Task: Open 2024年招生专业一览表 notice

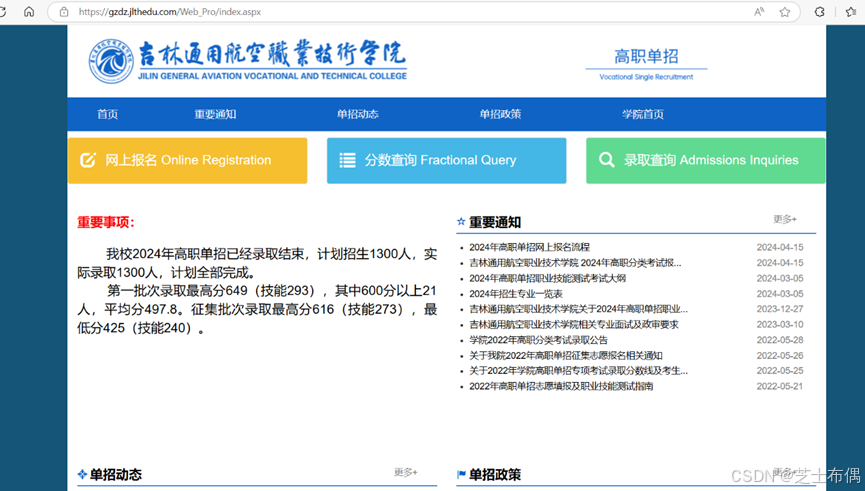Action: [x=516, y=293]
